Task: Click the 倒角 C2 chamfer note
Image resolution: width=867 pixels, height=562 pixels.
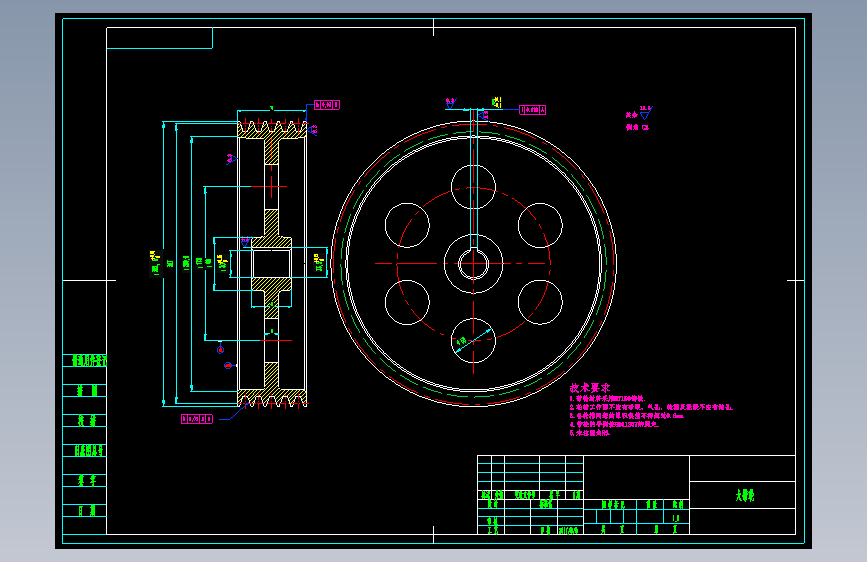Action: coord(637,127)
